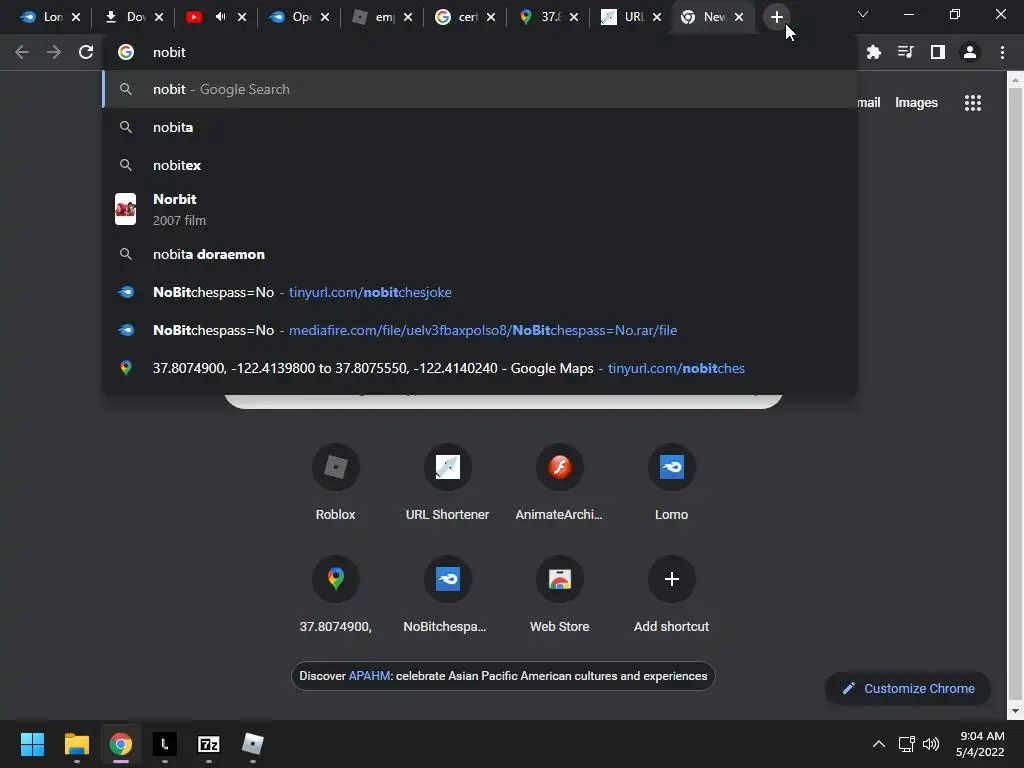The width and height of the screenshot is (1024, 768).
Task: Expand the tab search dropdown arrow
Action: coord(863,14)
